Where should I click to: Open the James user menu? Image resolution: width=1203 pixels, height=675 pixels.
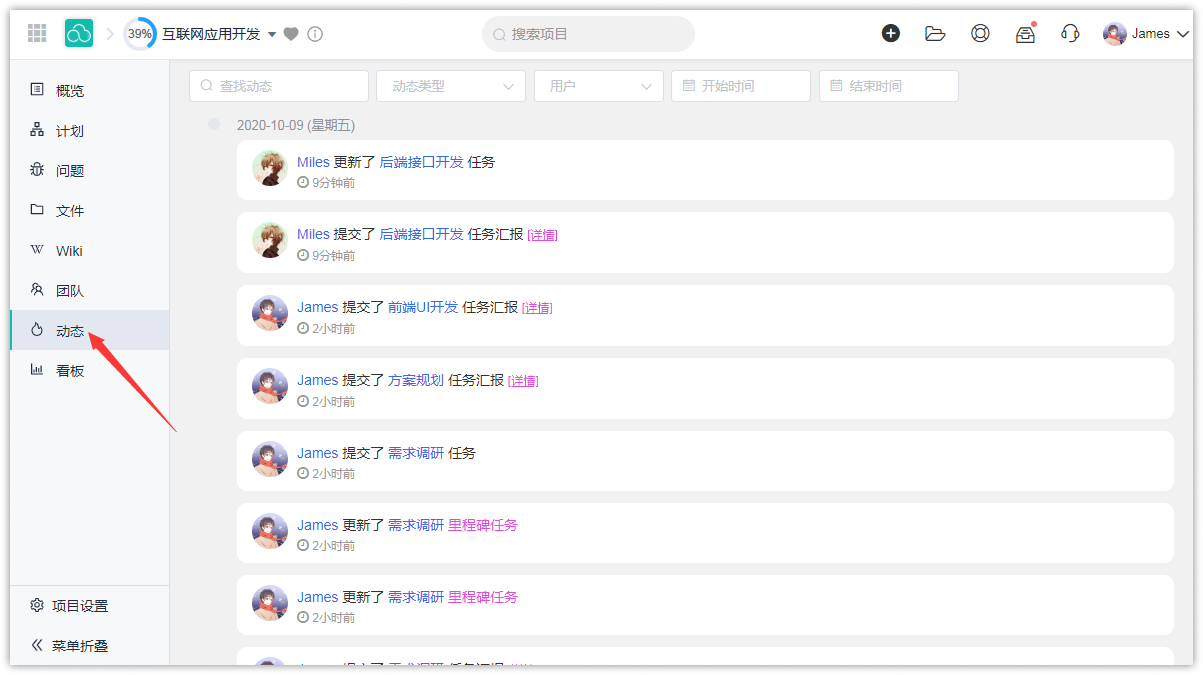click(1146, 34)
